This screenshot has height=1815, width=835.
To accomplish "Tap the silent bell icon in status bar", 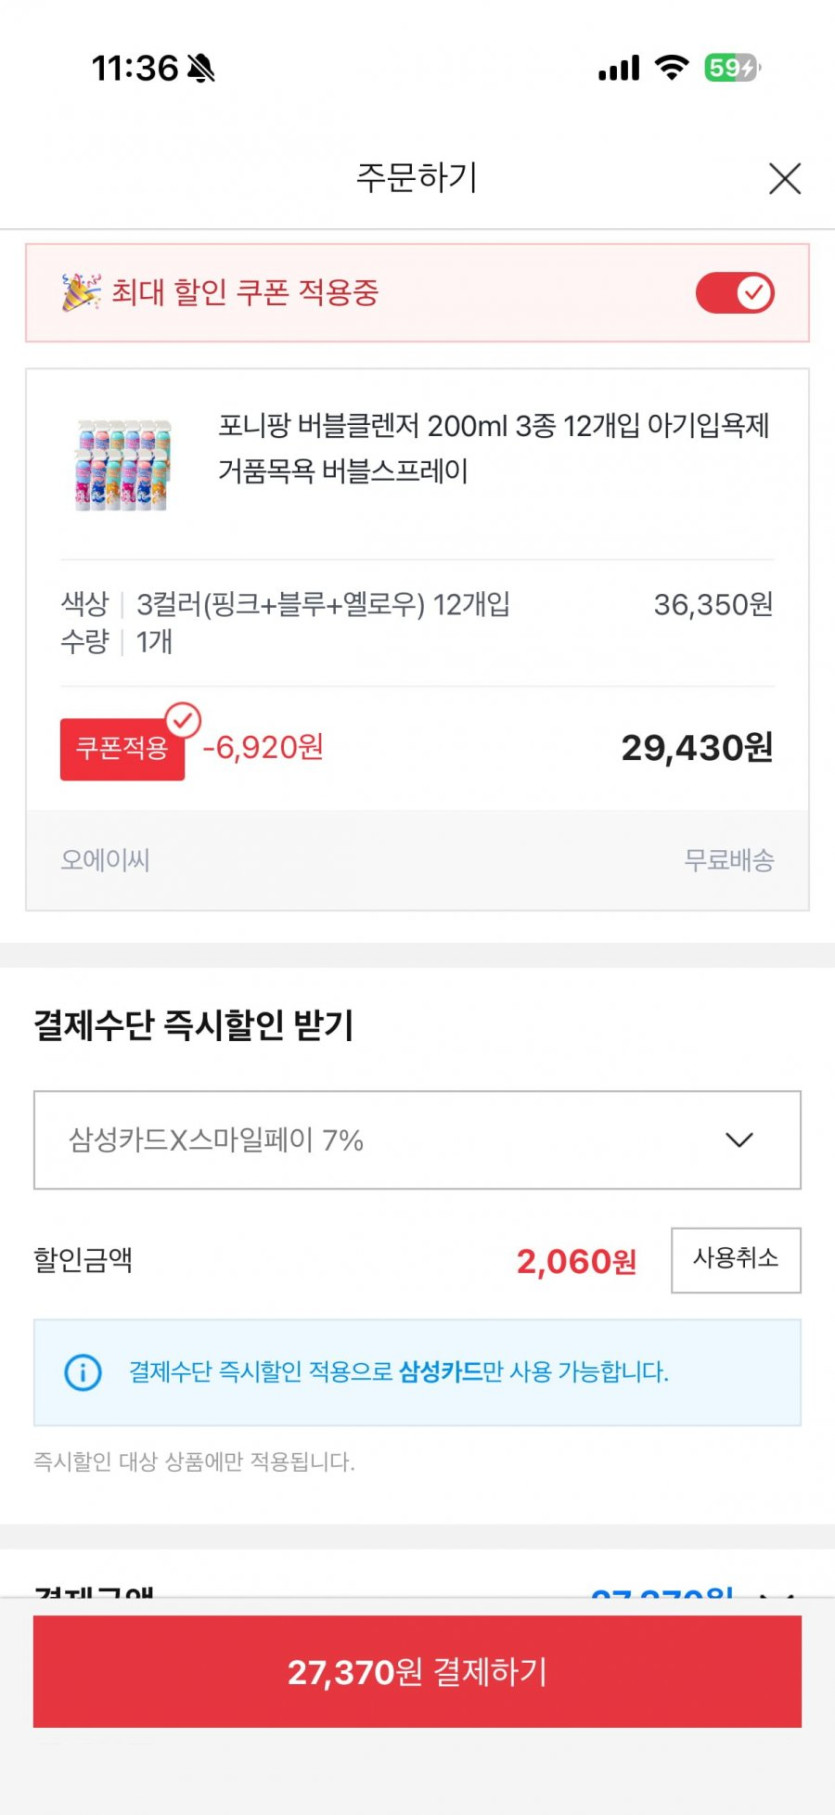I will click(x=201, y=68).
